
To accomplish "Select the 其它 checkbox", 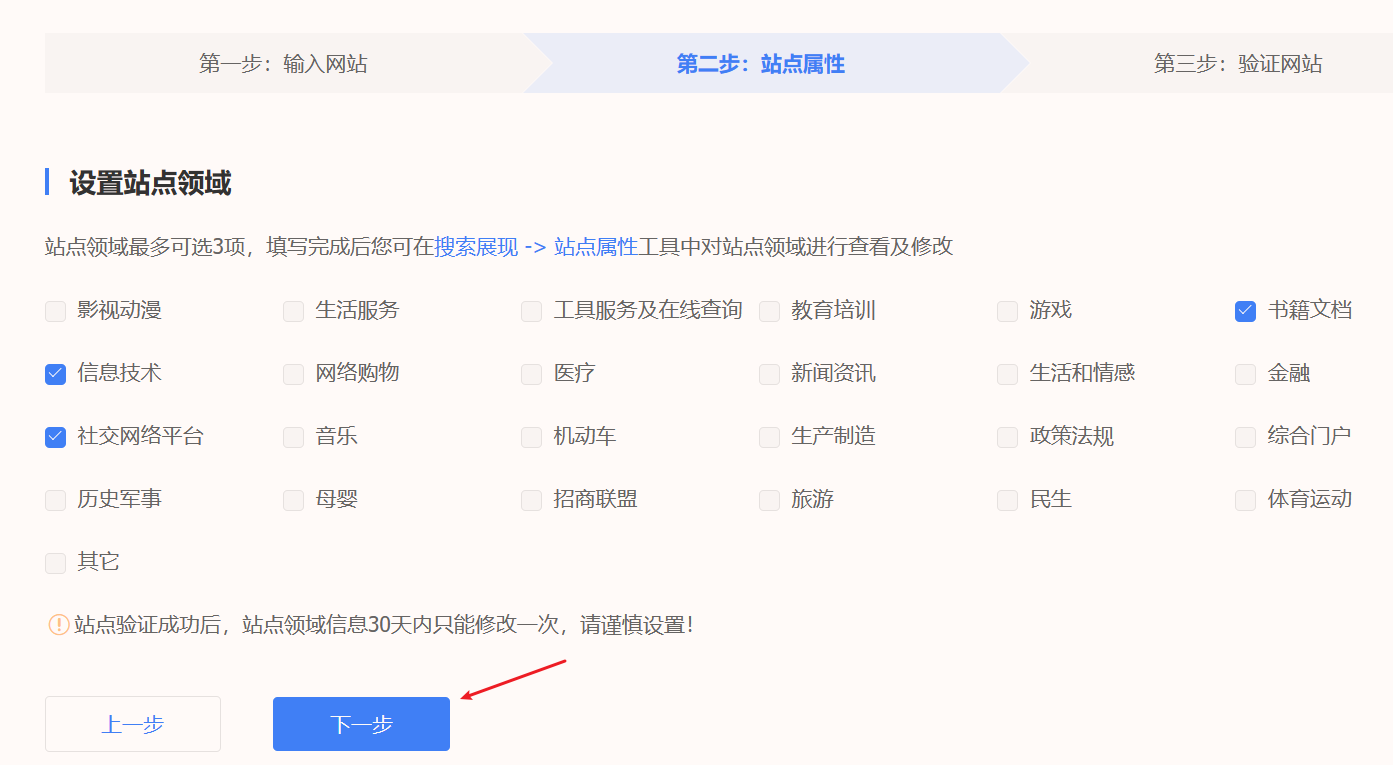I will [55, 563].
